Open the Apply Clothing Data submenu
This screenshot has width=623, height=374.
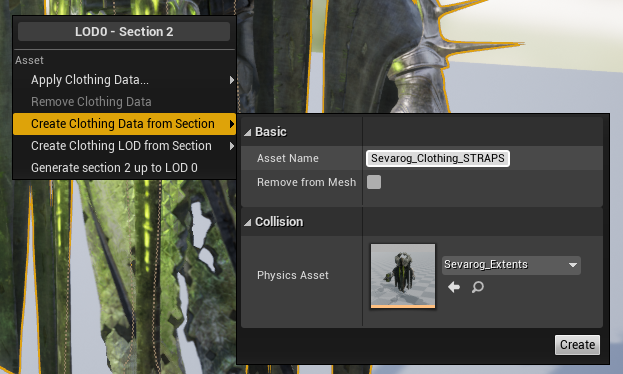coord(124,80)
